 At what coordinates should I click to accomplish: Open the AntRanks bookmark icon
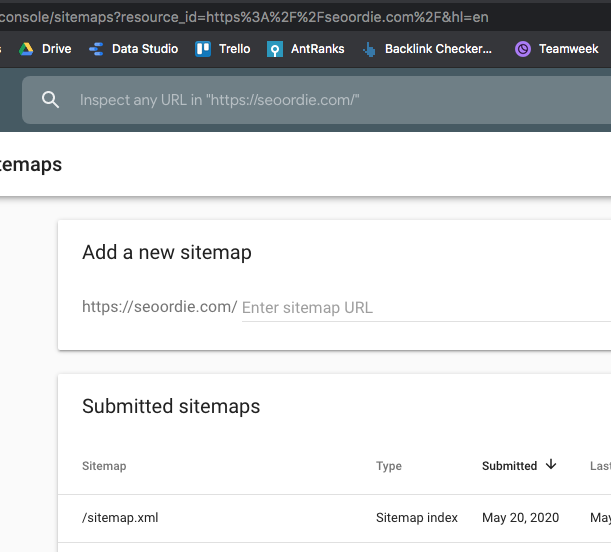coord(275,49)
